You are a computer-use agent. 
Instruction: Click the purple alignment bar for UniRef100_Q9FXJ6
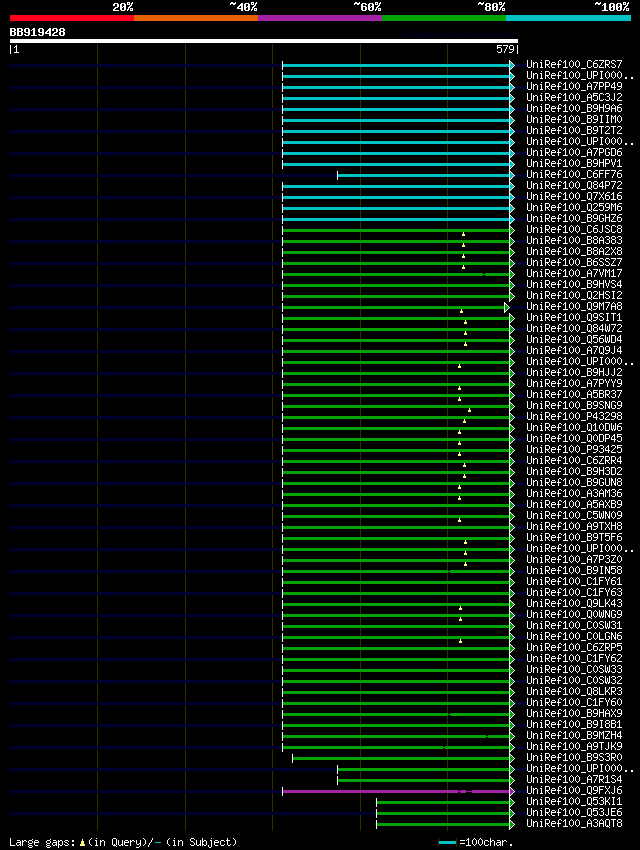(x=397, y=791)
